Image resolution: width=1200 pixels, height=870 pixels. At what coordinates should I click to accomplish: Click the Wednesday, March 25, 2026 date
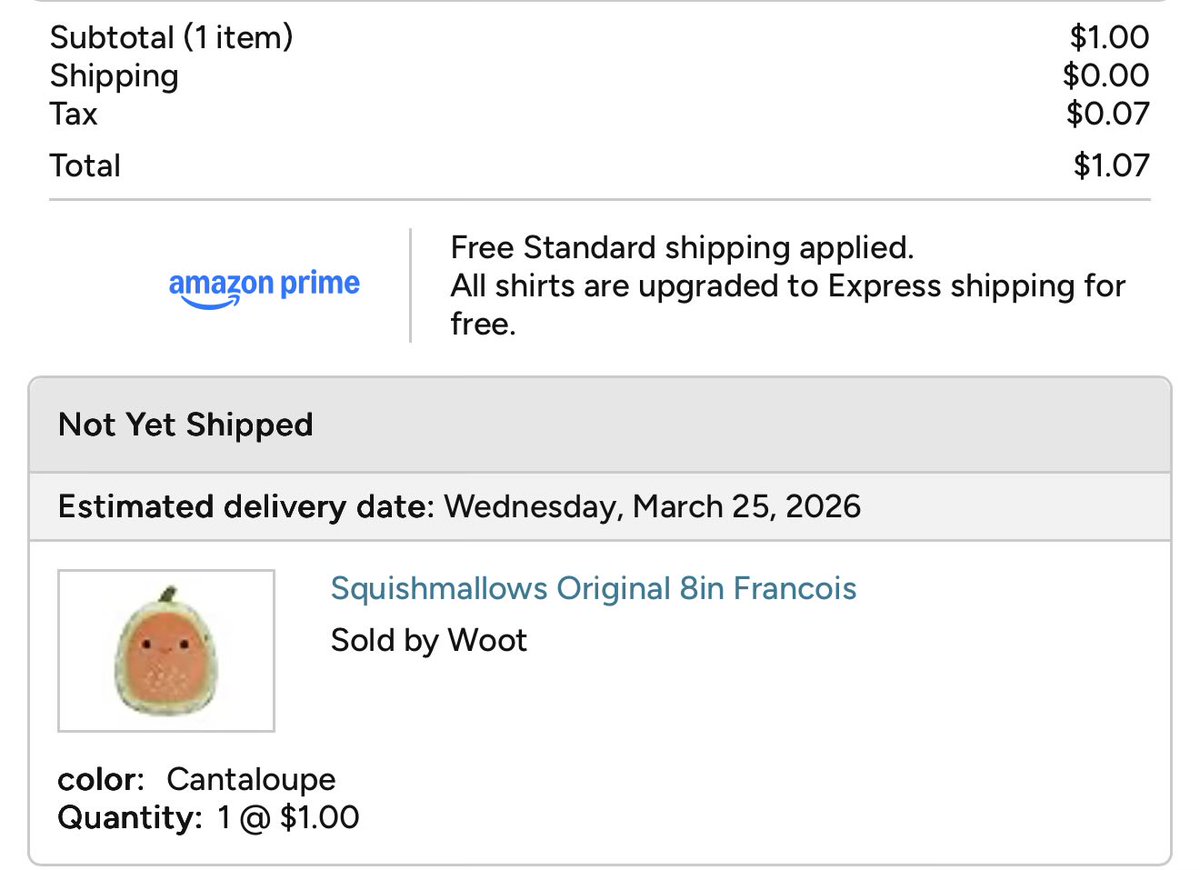tap(652, 506)
